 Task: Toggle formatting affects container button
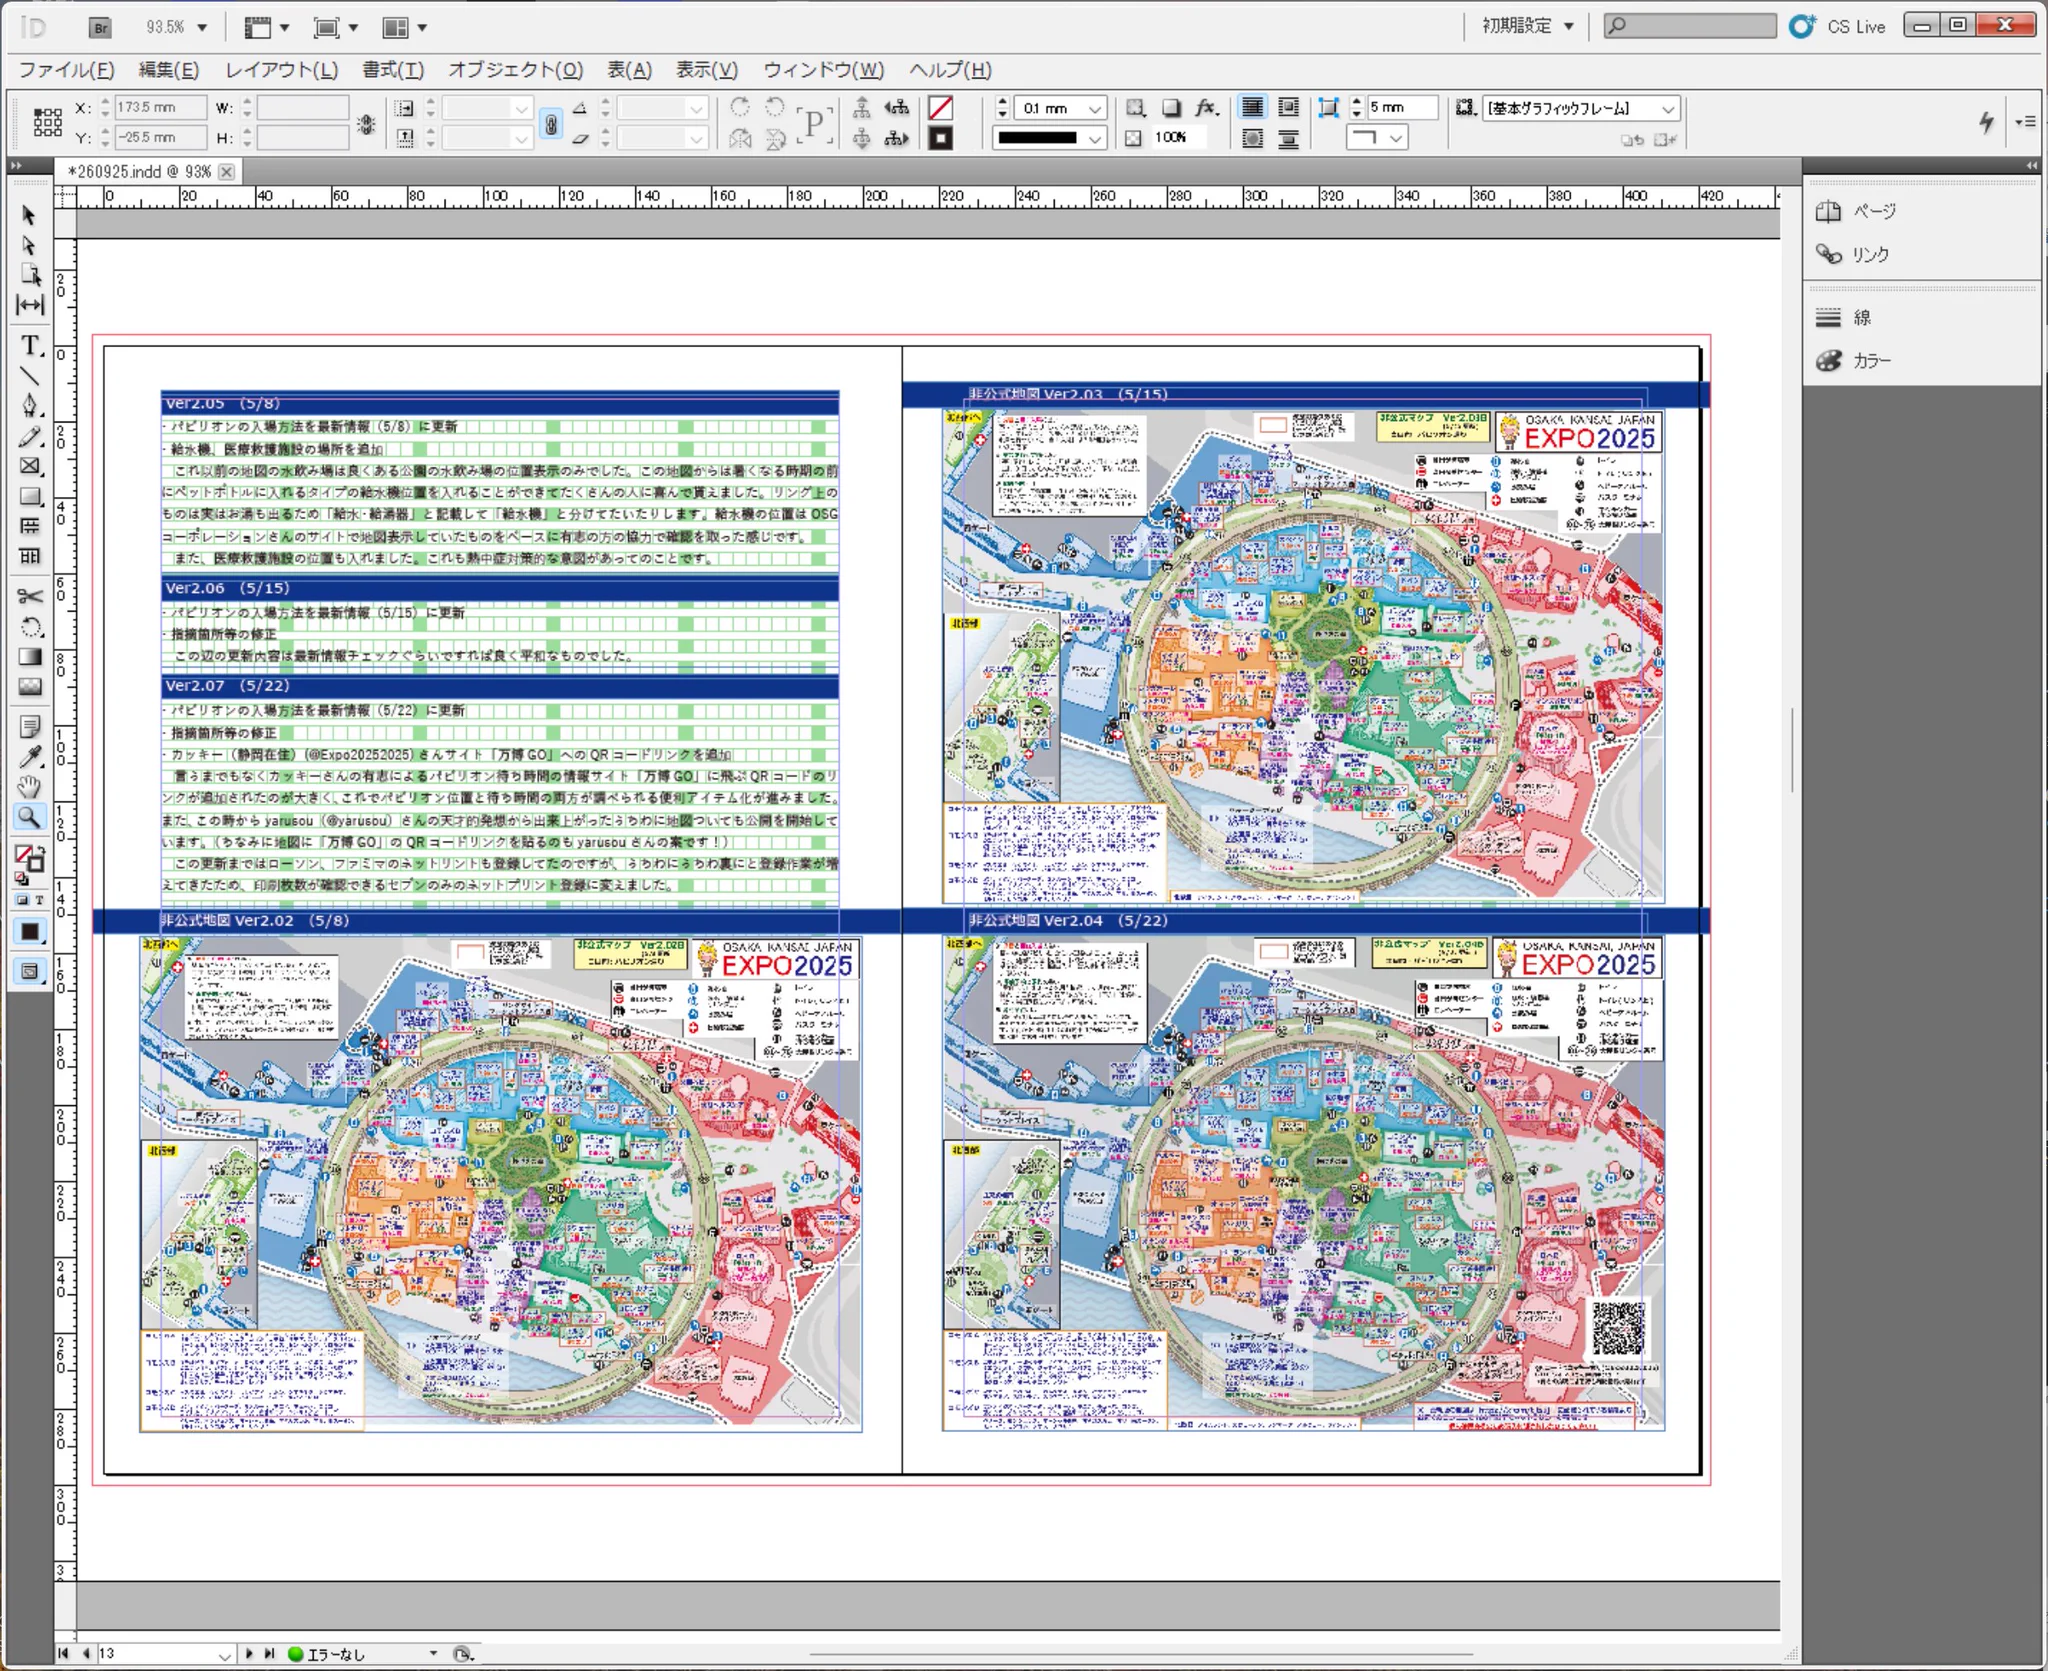[x=22, y=900]
